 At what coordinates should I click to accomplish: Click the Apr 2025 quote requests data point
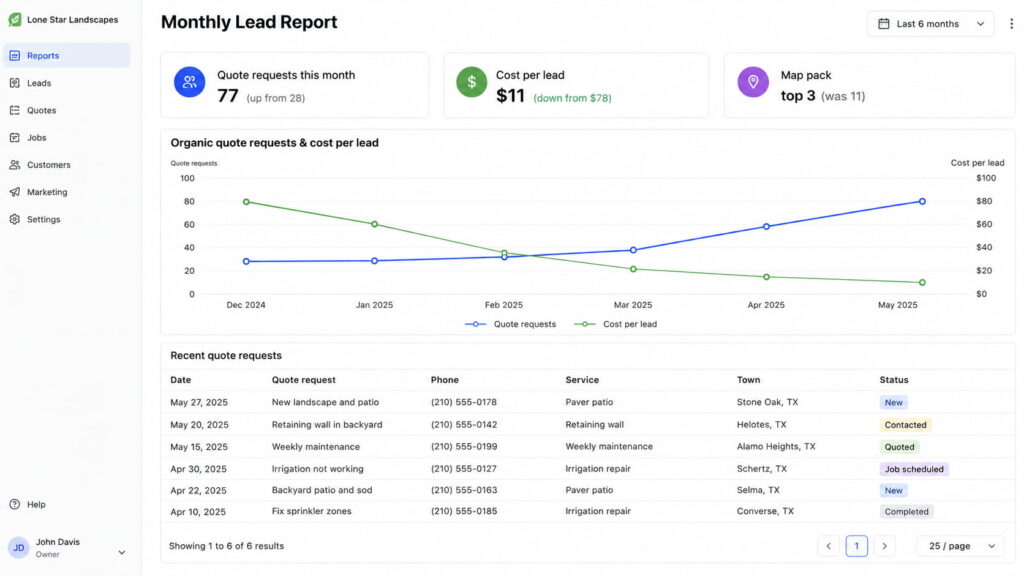pos(767,227)
